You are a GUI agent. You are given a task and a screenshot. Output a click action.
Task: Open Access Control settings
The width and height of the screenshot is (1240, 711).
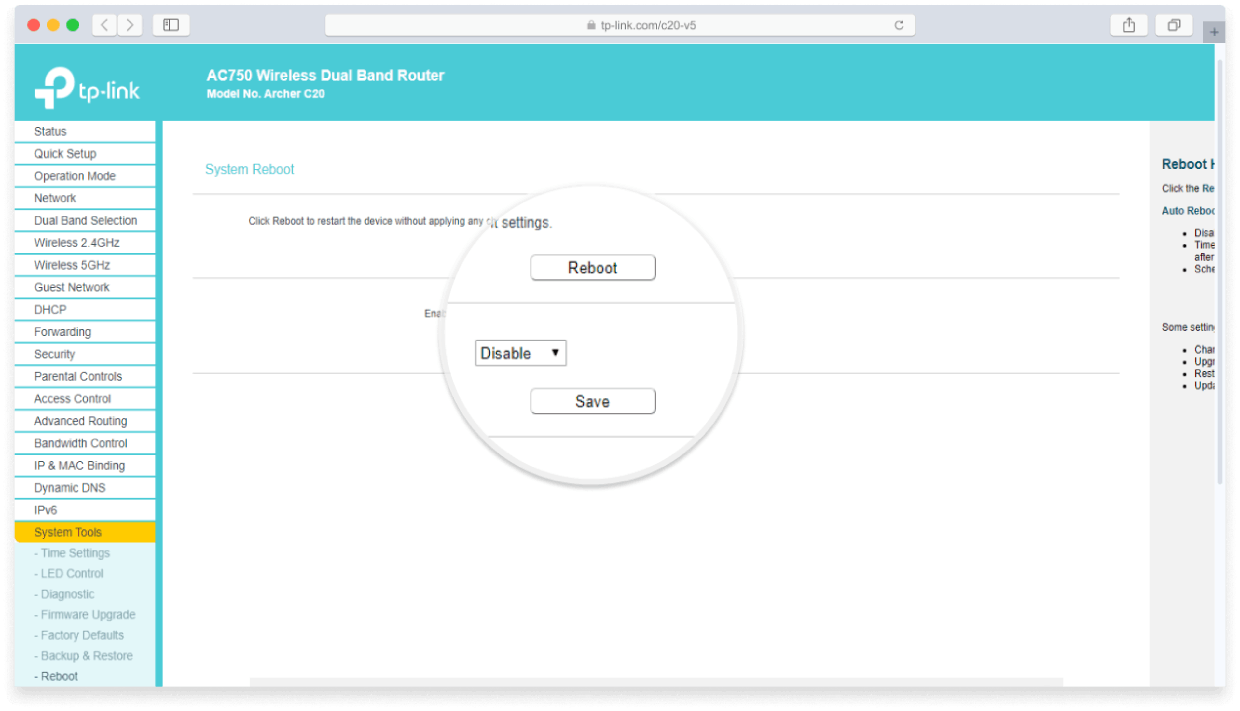86,398
